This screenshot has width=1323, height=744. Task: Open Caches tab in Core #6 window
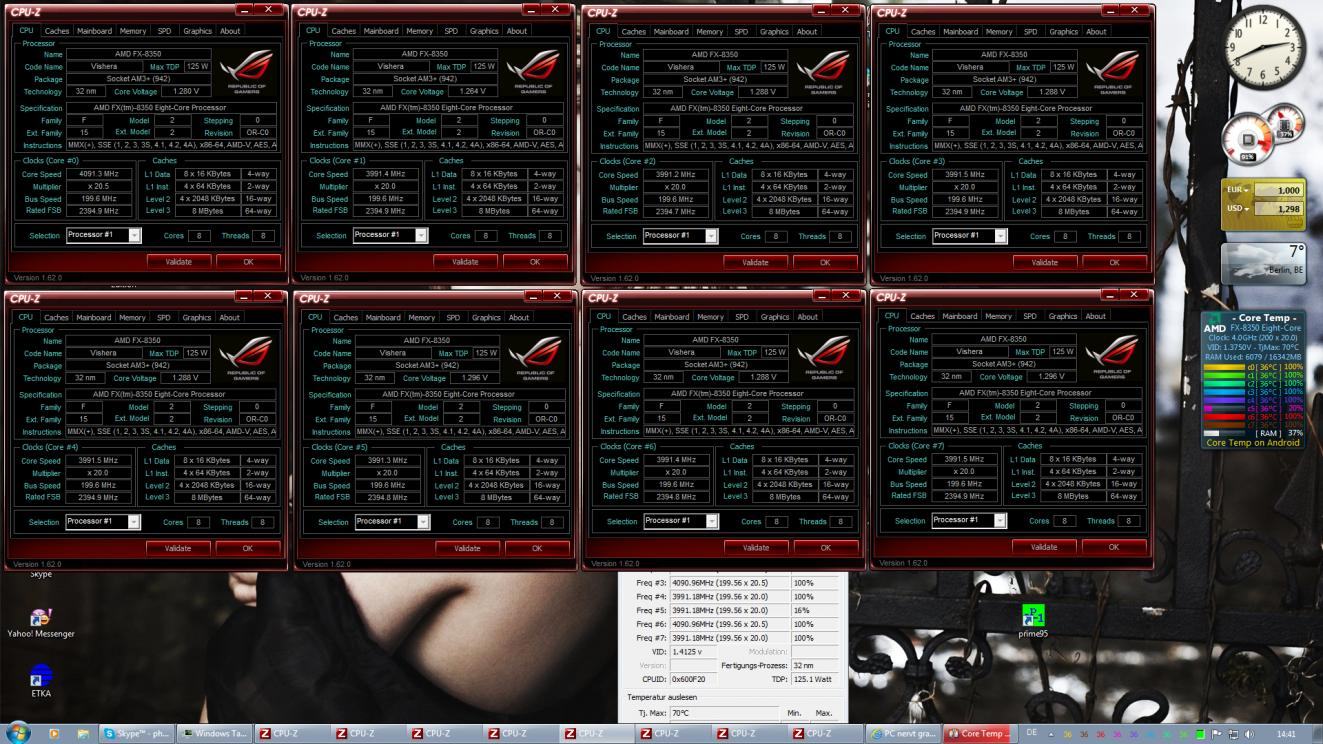point(635,317)
